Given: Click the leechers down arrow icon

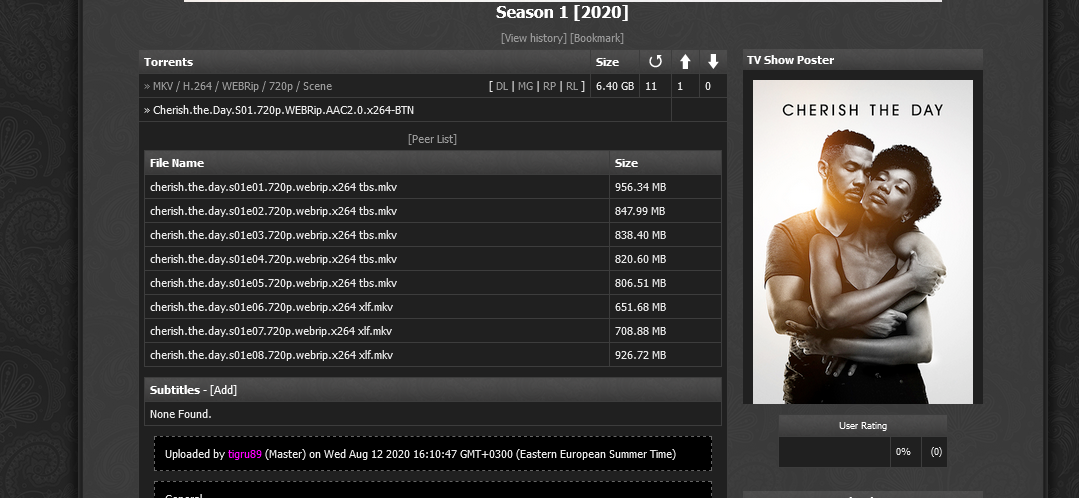Looking at the screenshot, I should (713, 62).
